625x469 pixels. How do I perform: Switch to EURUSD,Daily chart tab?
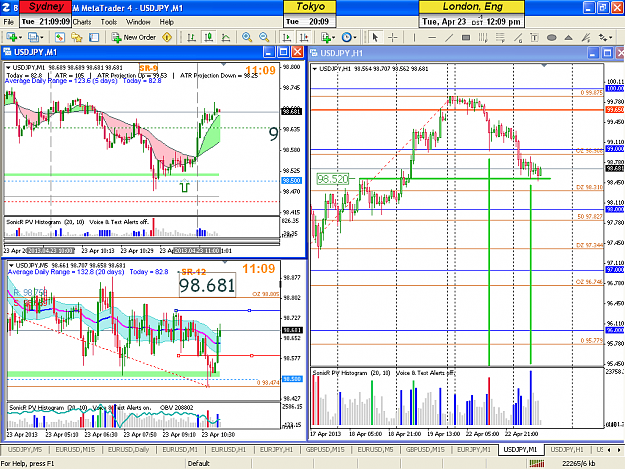(128, 449)
